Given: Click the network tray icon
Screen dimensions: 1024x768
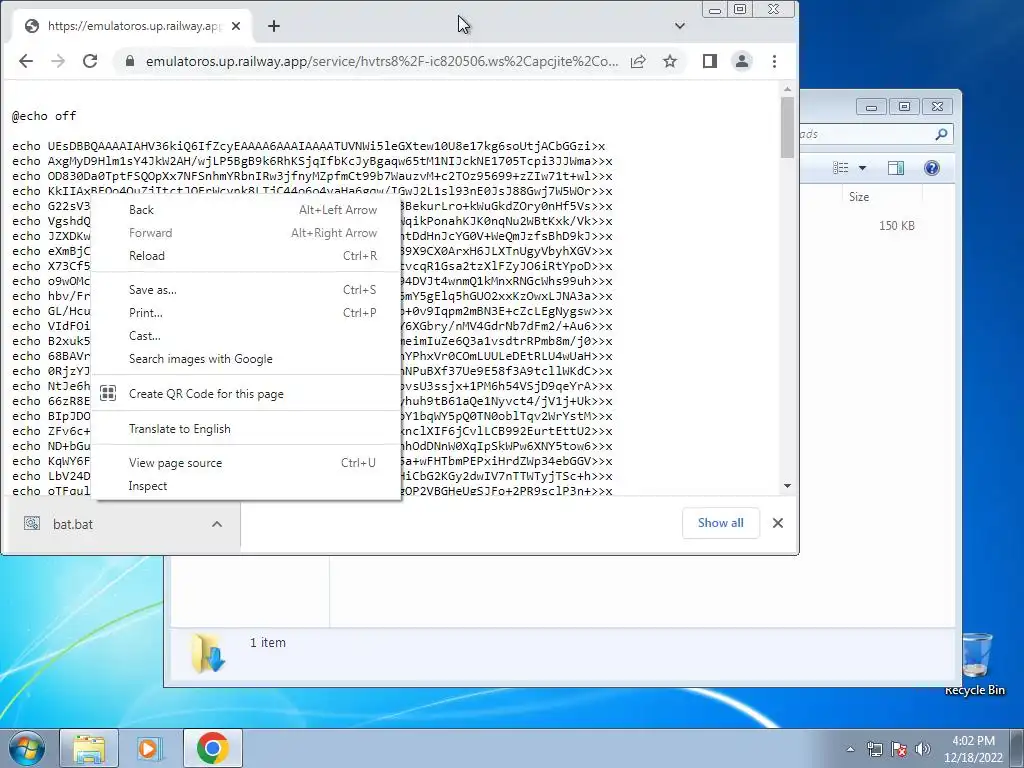Looking at the screenshot, I should click(874, 749).
